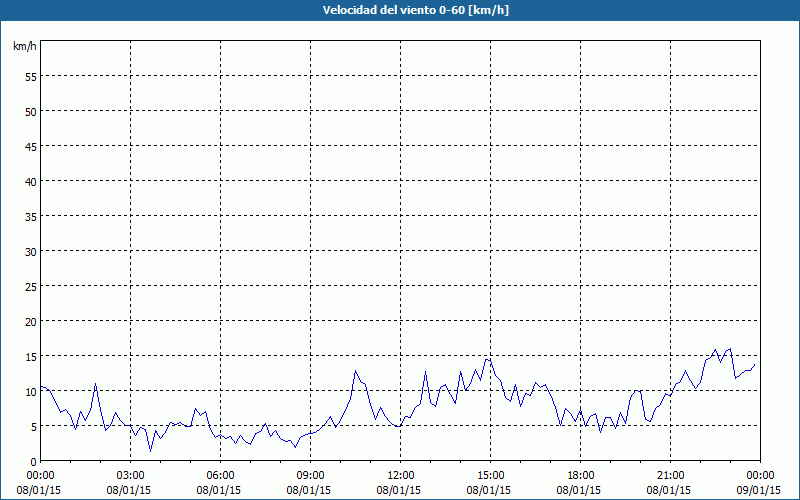Click the '35' y-axis label
The width and height of the screenshot is (800, 500).
[31, 217]
